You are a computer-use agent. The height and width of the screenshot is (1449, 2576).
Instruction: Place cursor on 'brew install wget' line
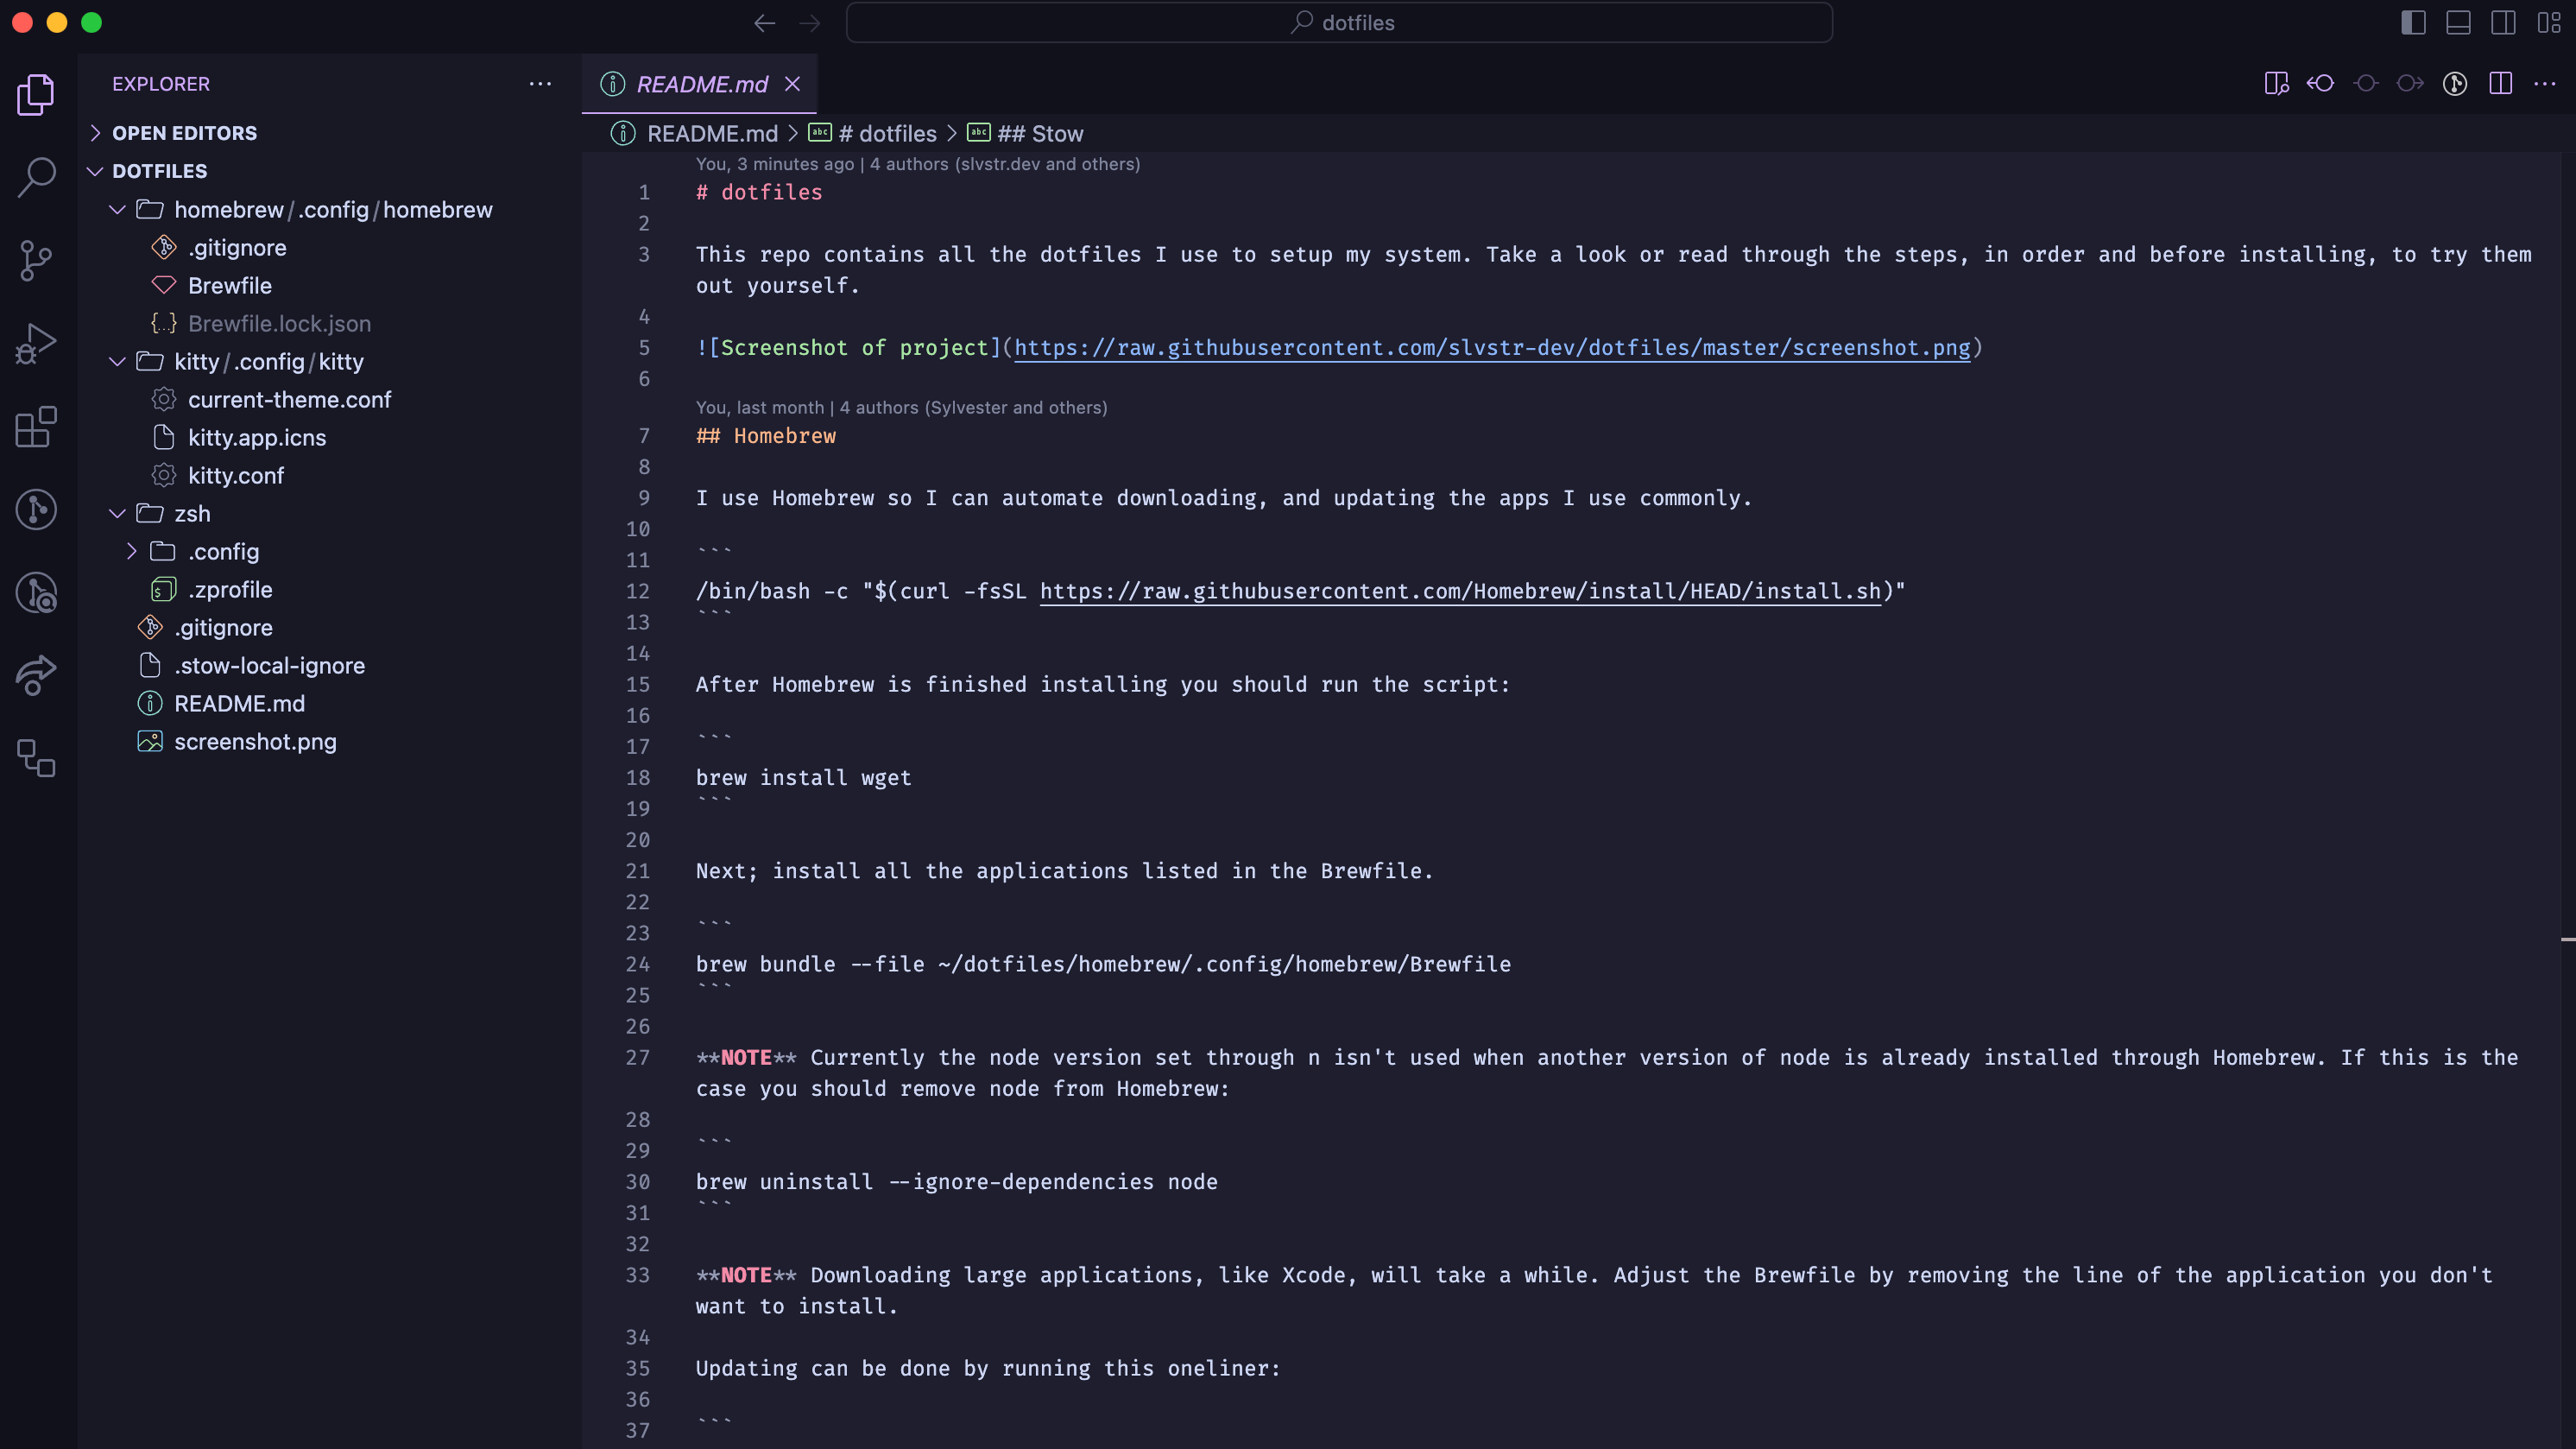(804, 777)
